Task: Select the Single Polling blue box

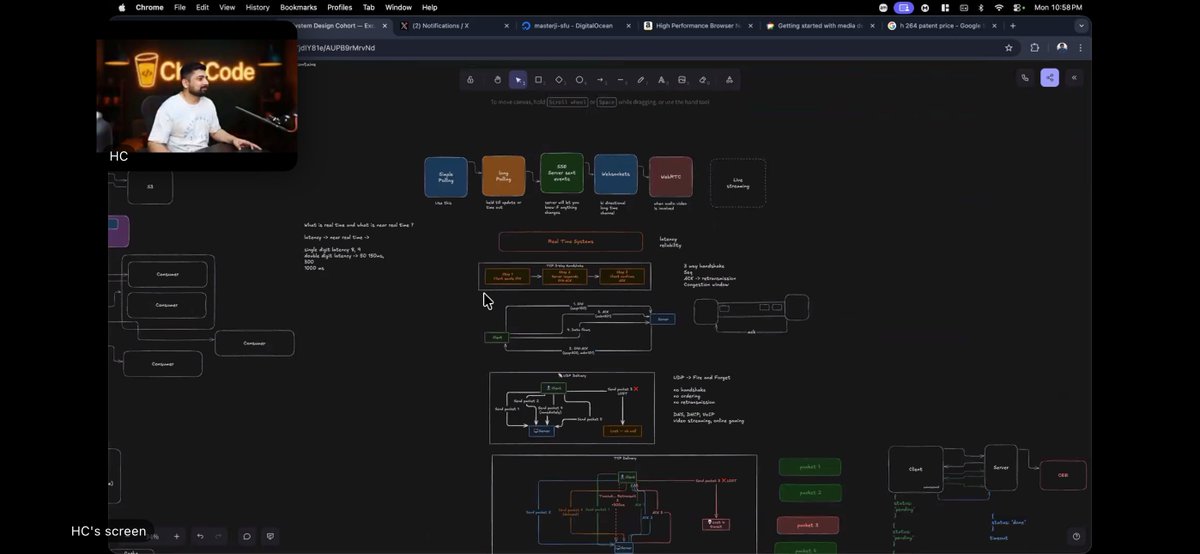Action: (x=446, y=177)
